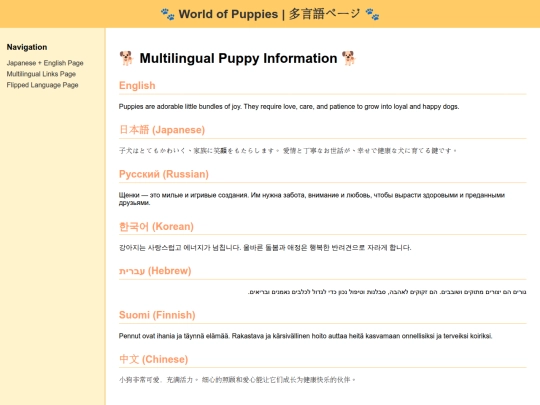
Task: Click the World of Puppies header title
Action: point(270,14)
